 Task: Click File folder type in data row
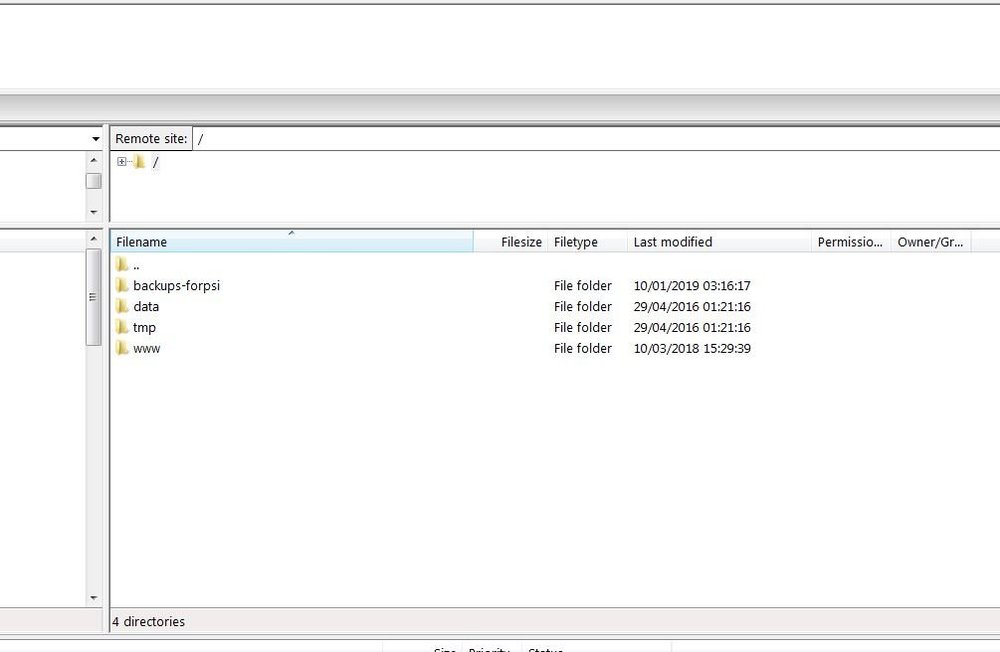point(583,306)
